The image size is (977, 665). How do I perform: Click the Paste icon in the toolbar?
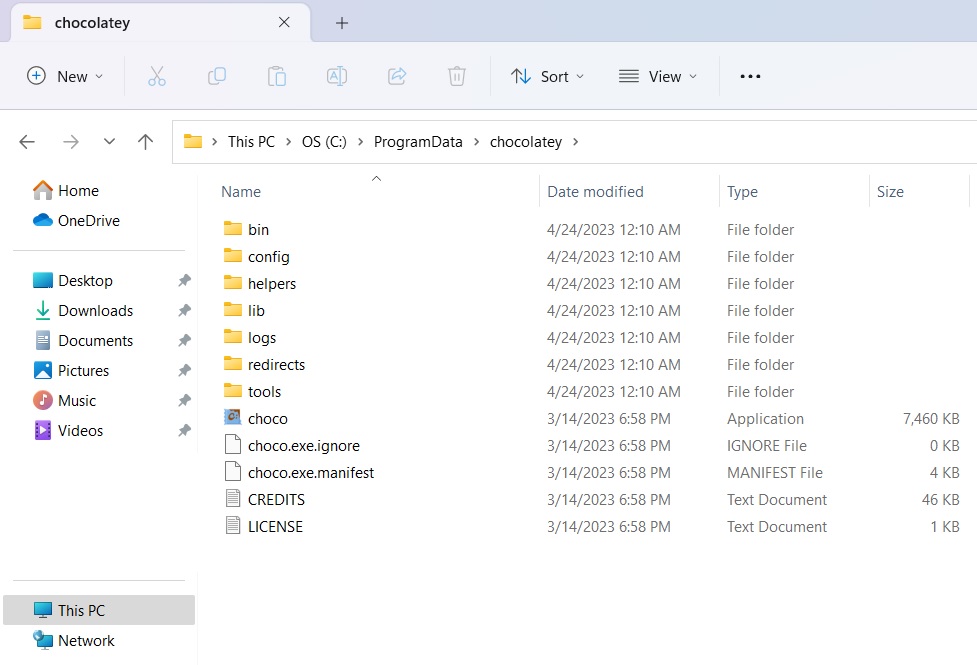click(276, 75)
